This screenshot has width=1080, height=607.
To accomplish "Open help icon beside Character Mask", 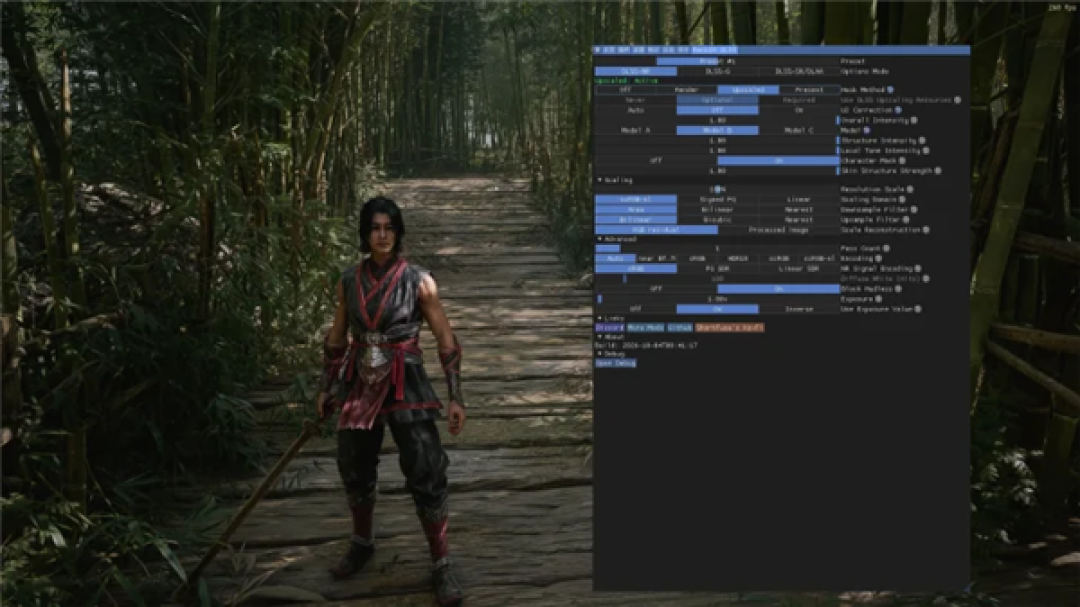I will (902, 161).
